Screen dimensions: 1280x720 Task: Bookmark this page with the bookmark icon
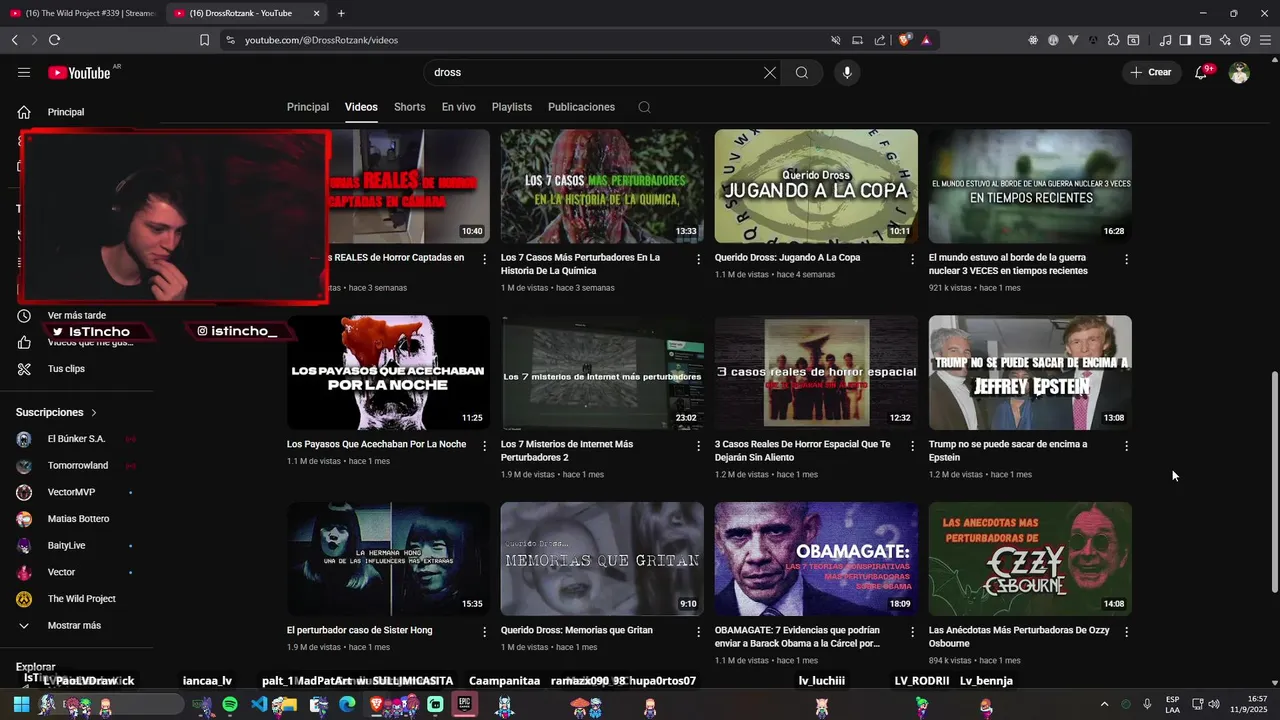[x=204, y=40]
